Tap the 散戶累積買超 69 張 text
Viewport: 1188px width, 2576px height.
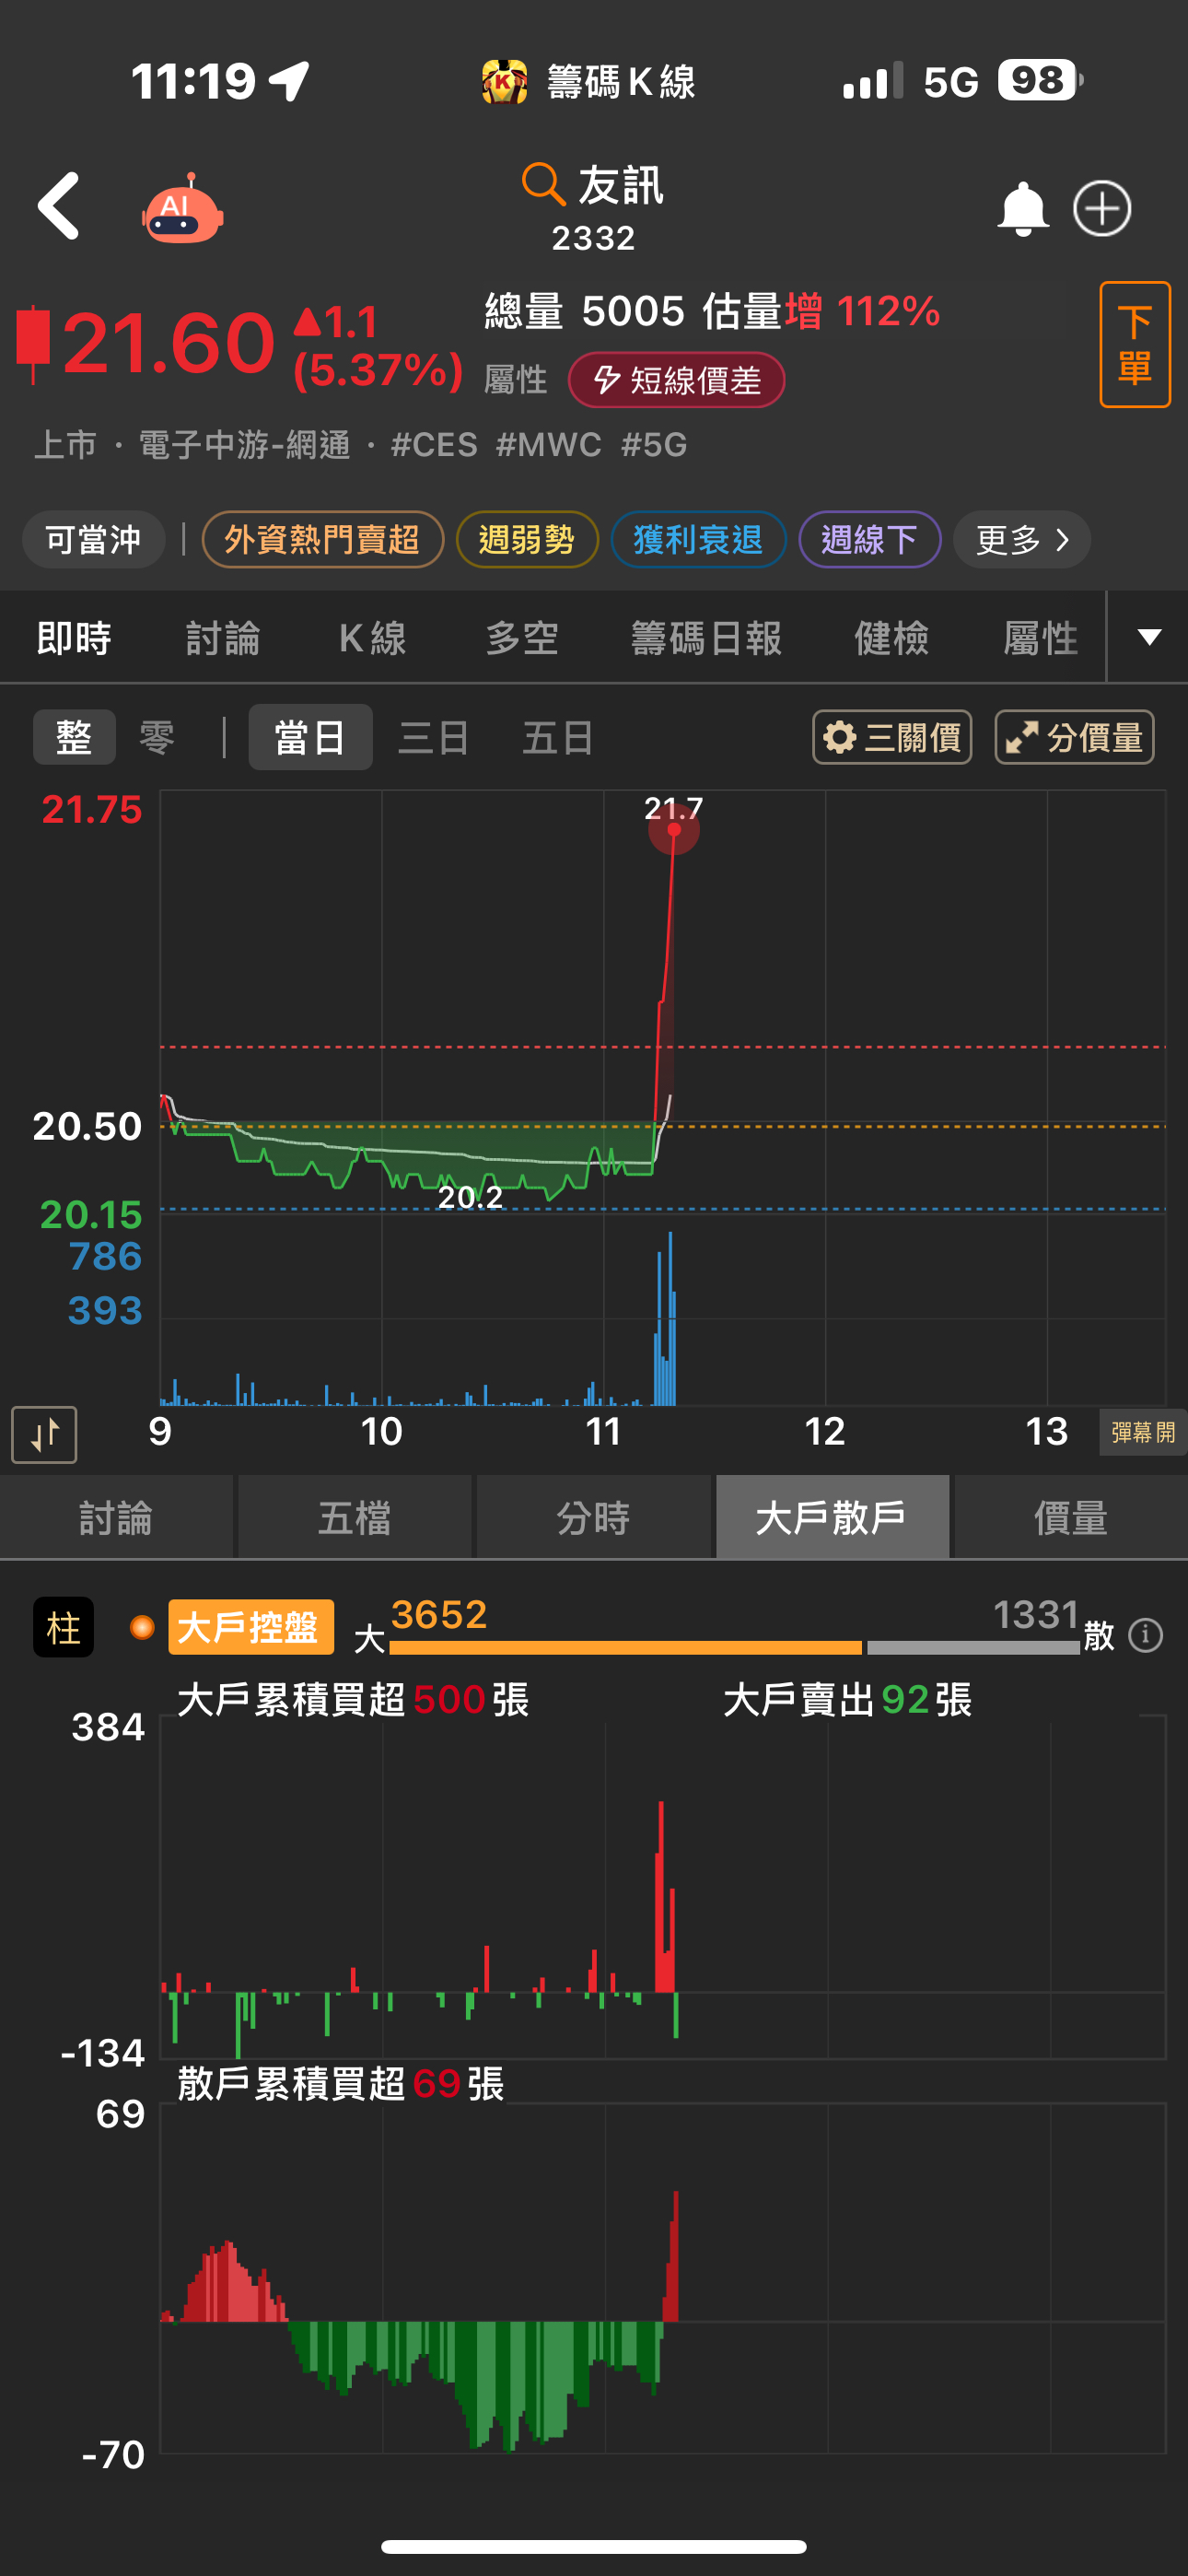[x=341, y=2084]
